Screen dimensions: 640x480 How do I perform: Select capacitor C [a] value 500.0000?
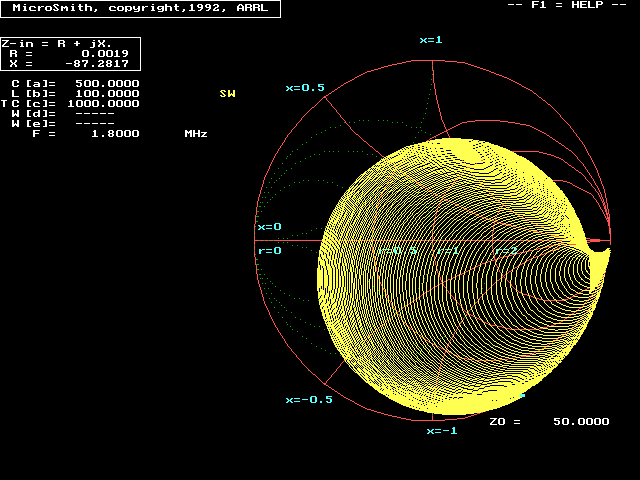click(107, 84)
